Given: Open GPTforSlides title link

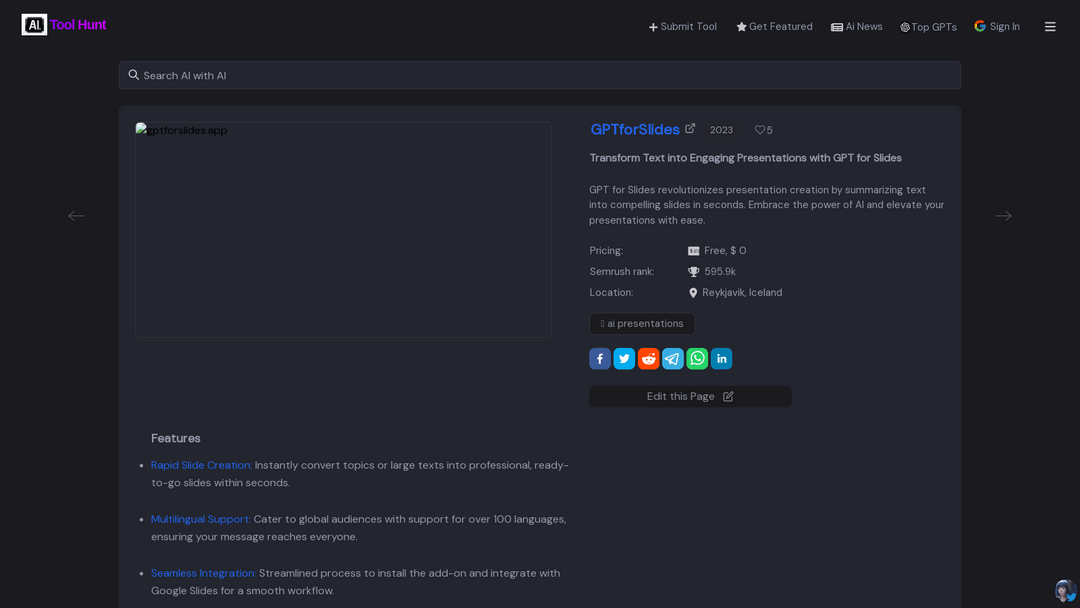Looking at the screenshot, I should coord(635,129).
